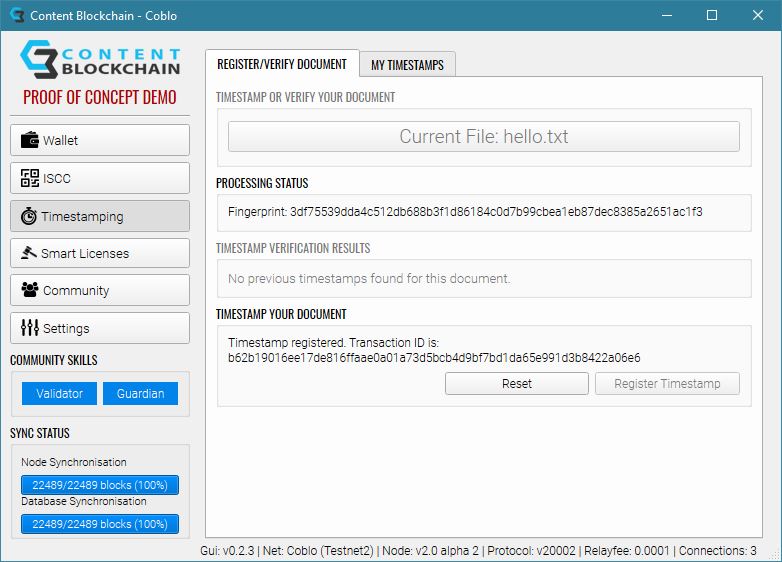Click the Settings sliders icon
Image resolution: width=782 pixels, height=562 pixels.
(29, 328)
